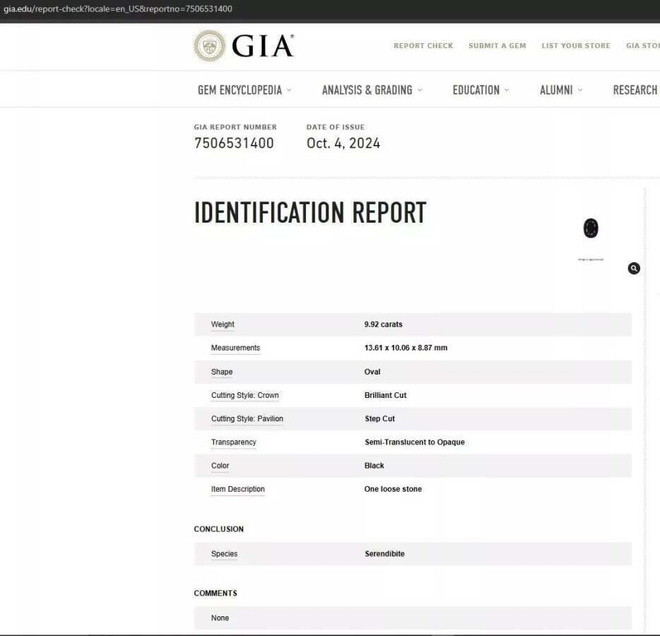This screenshot has width=660, height=636.
Task: Open the List Your Store link
Action: tap(575, 45)
